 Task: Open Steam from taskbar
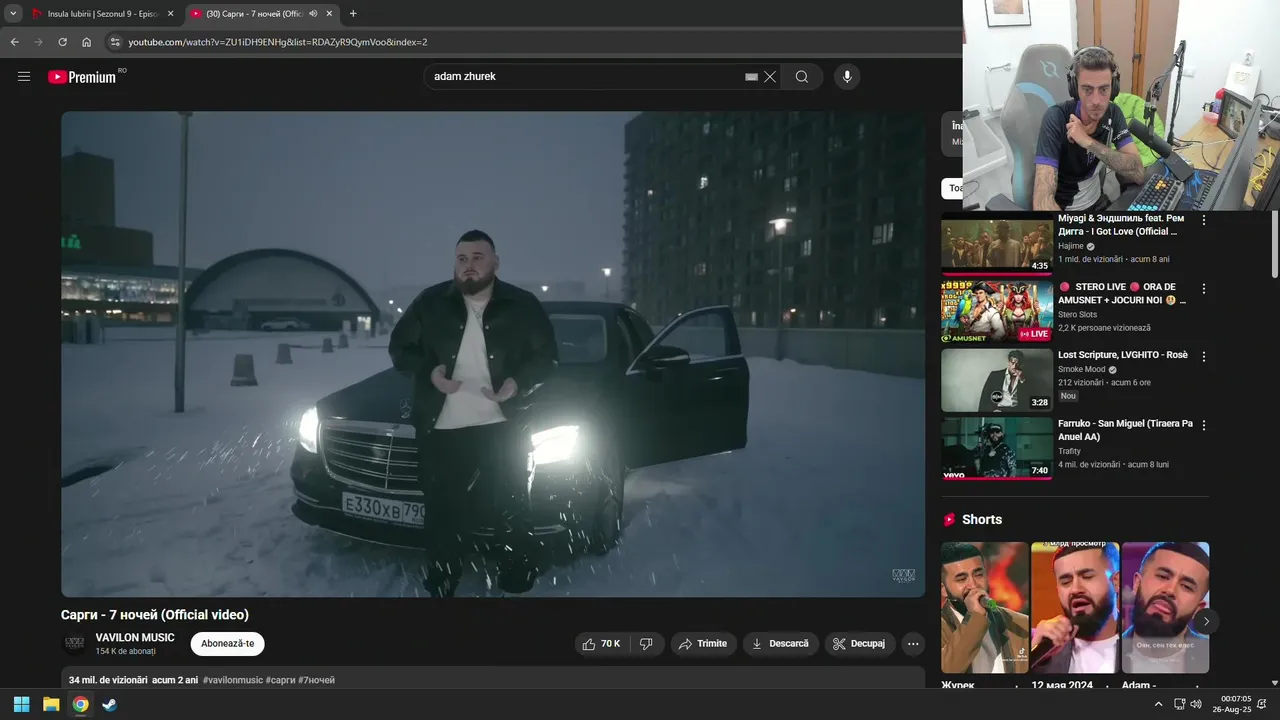click(x=109, y=704)
